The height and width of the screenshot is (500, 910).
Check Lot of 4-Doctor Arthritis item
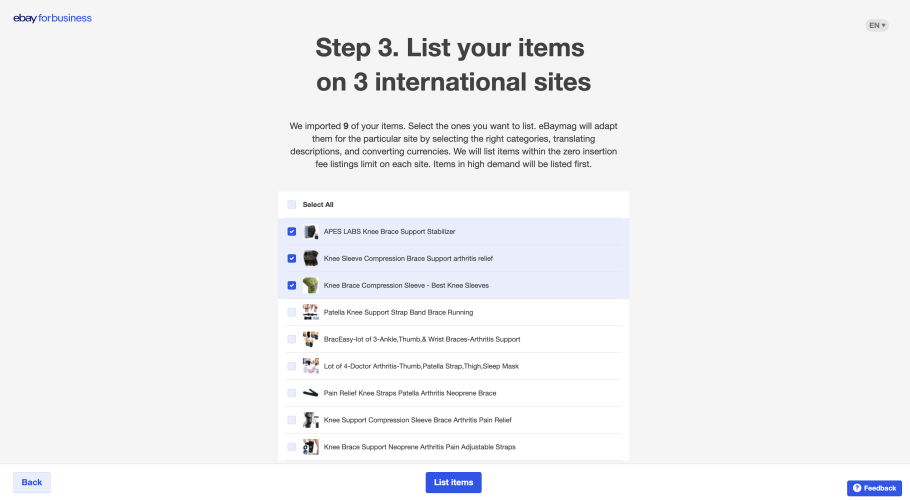[292, 367]
